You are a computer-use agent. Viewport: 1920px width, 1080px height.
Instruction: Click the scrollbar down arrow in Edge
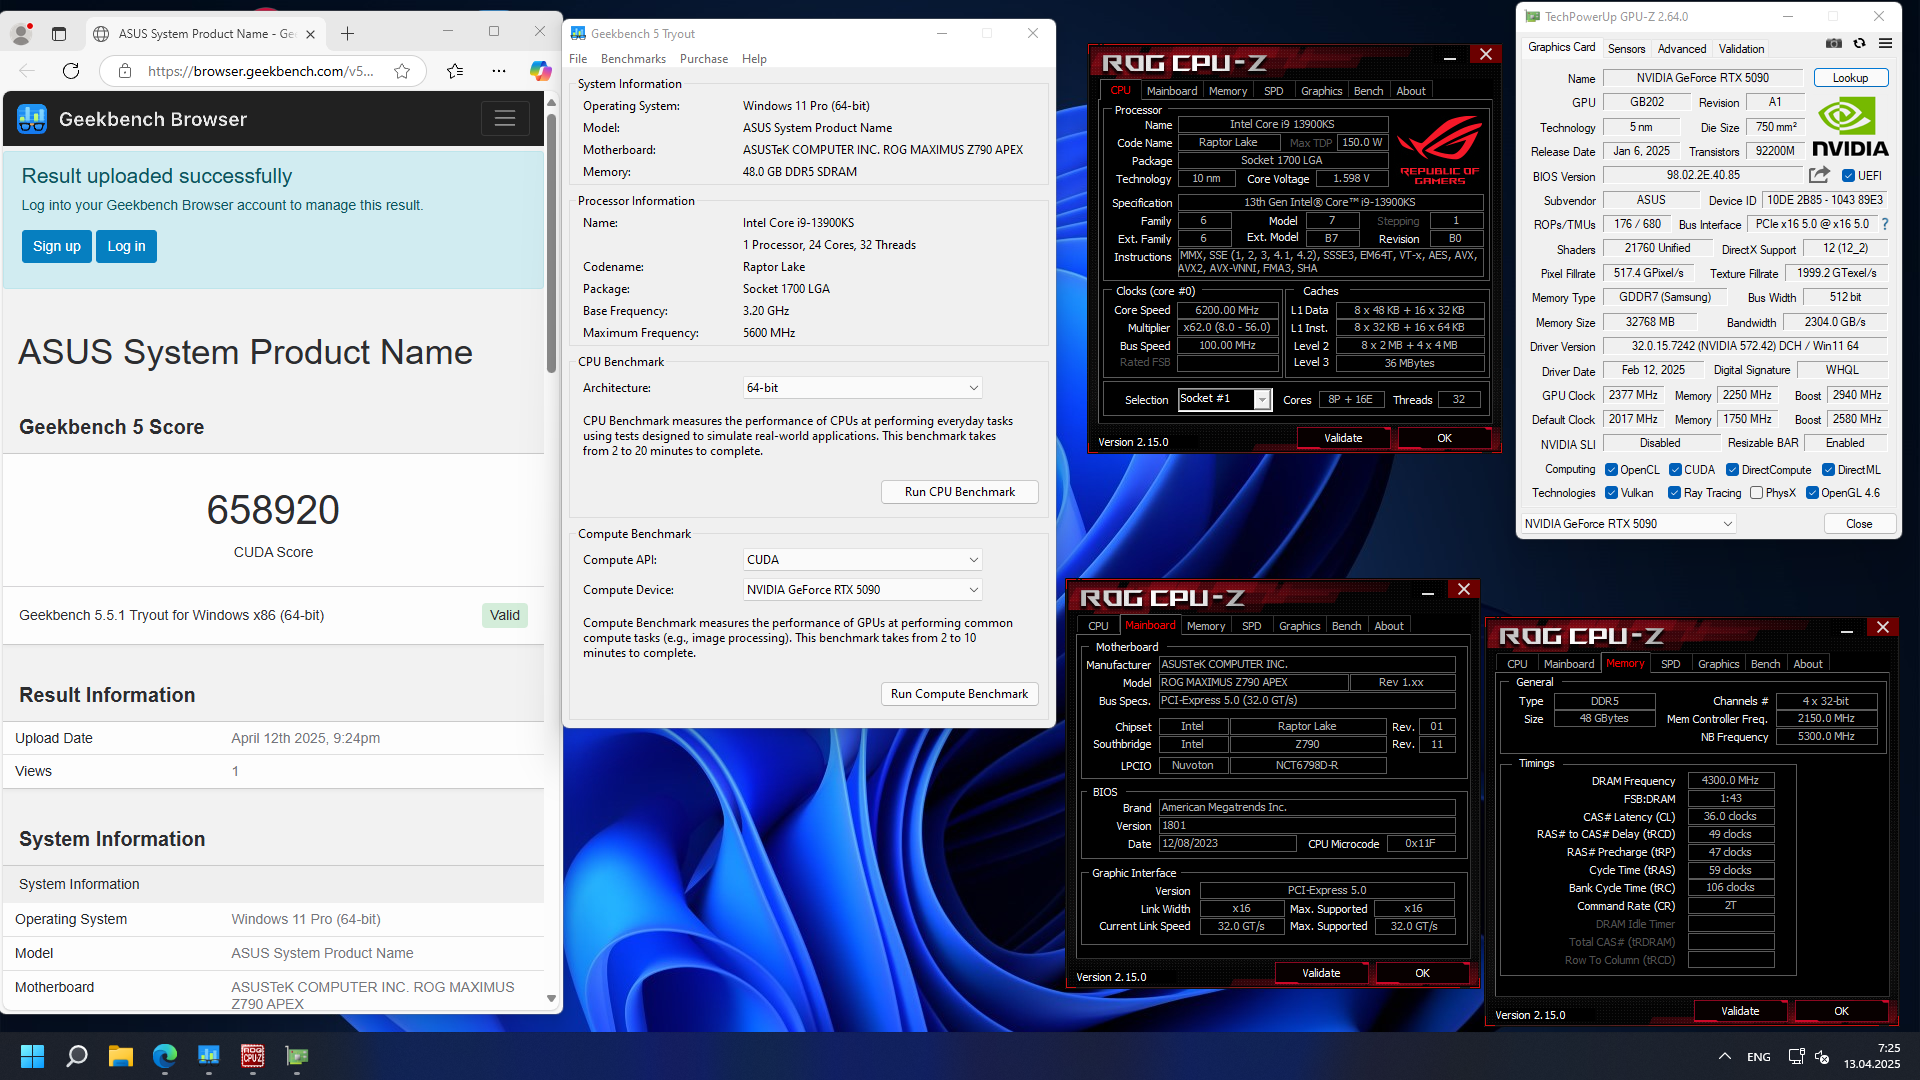(551, 998)
